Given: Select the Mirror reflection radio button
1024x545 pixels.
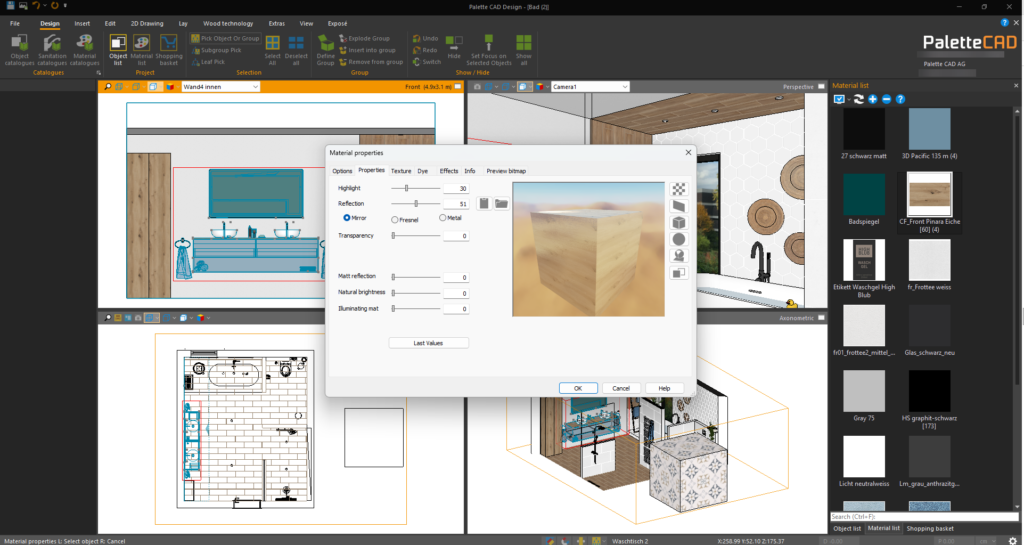Looking at the screenshot, I should tap(347, 218).
